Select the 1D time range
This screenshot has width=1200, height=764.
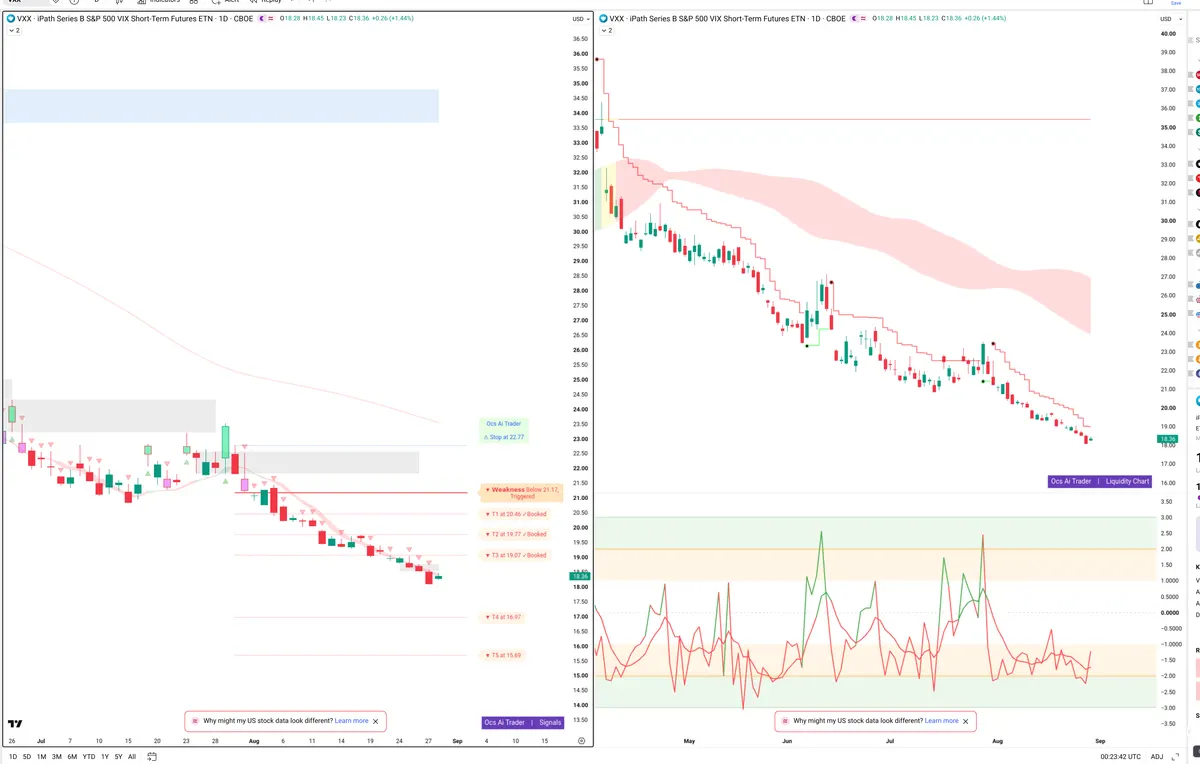(x=13, y=757)
